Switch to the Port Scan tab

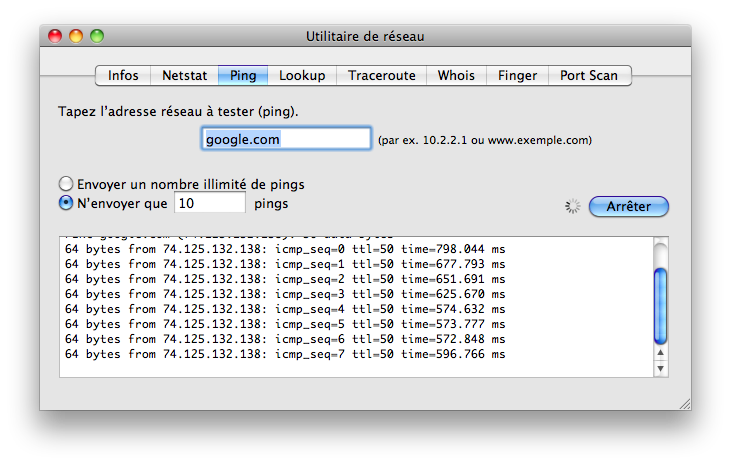click(x=588, y=75)
